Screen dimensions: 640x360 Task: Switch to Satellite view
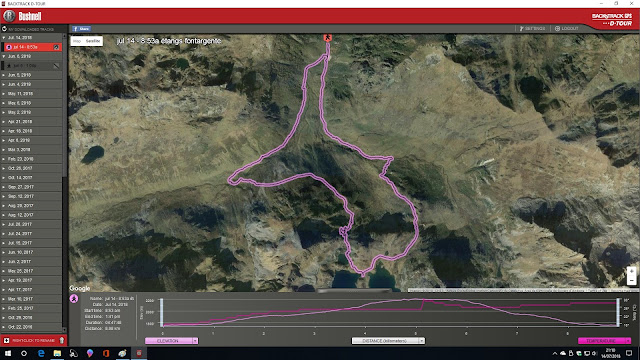[93, 41]
